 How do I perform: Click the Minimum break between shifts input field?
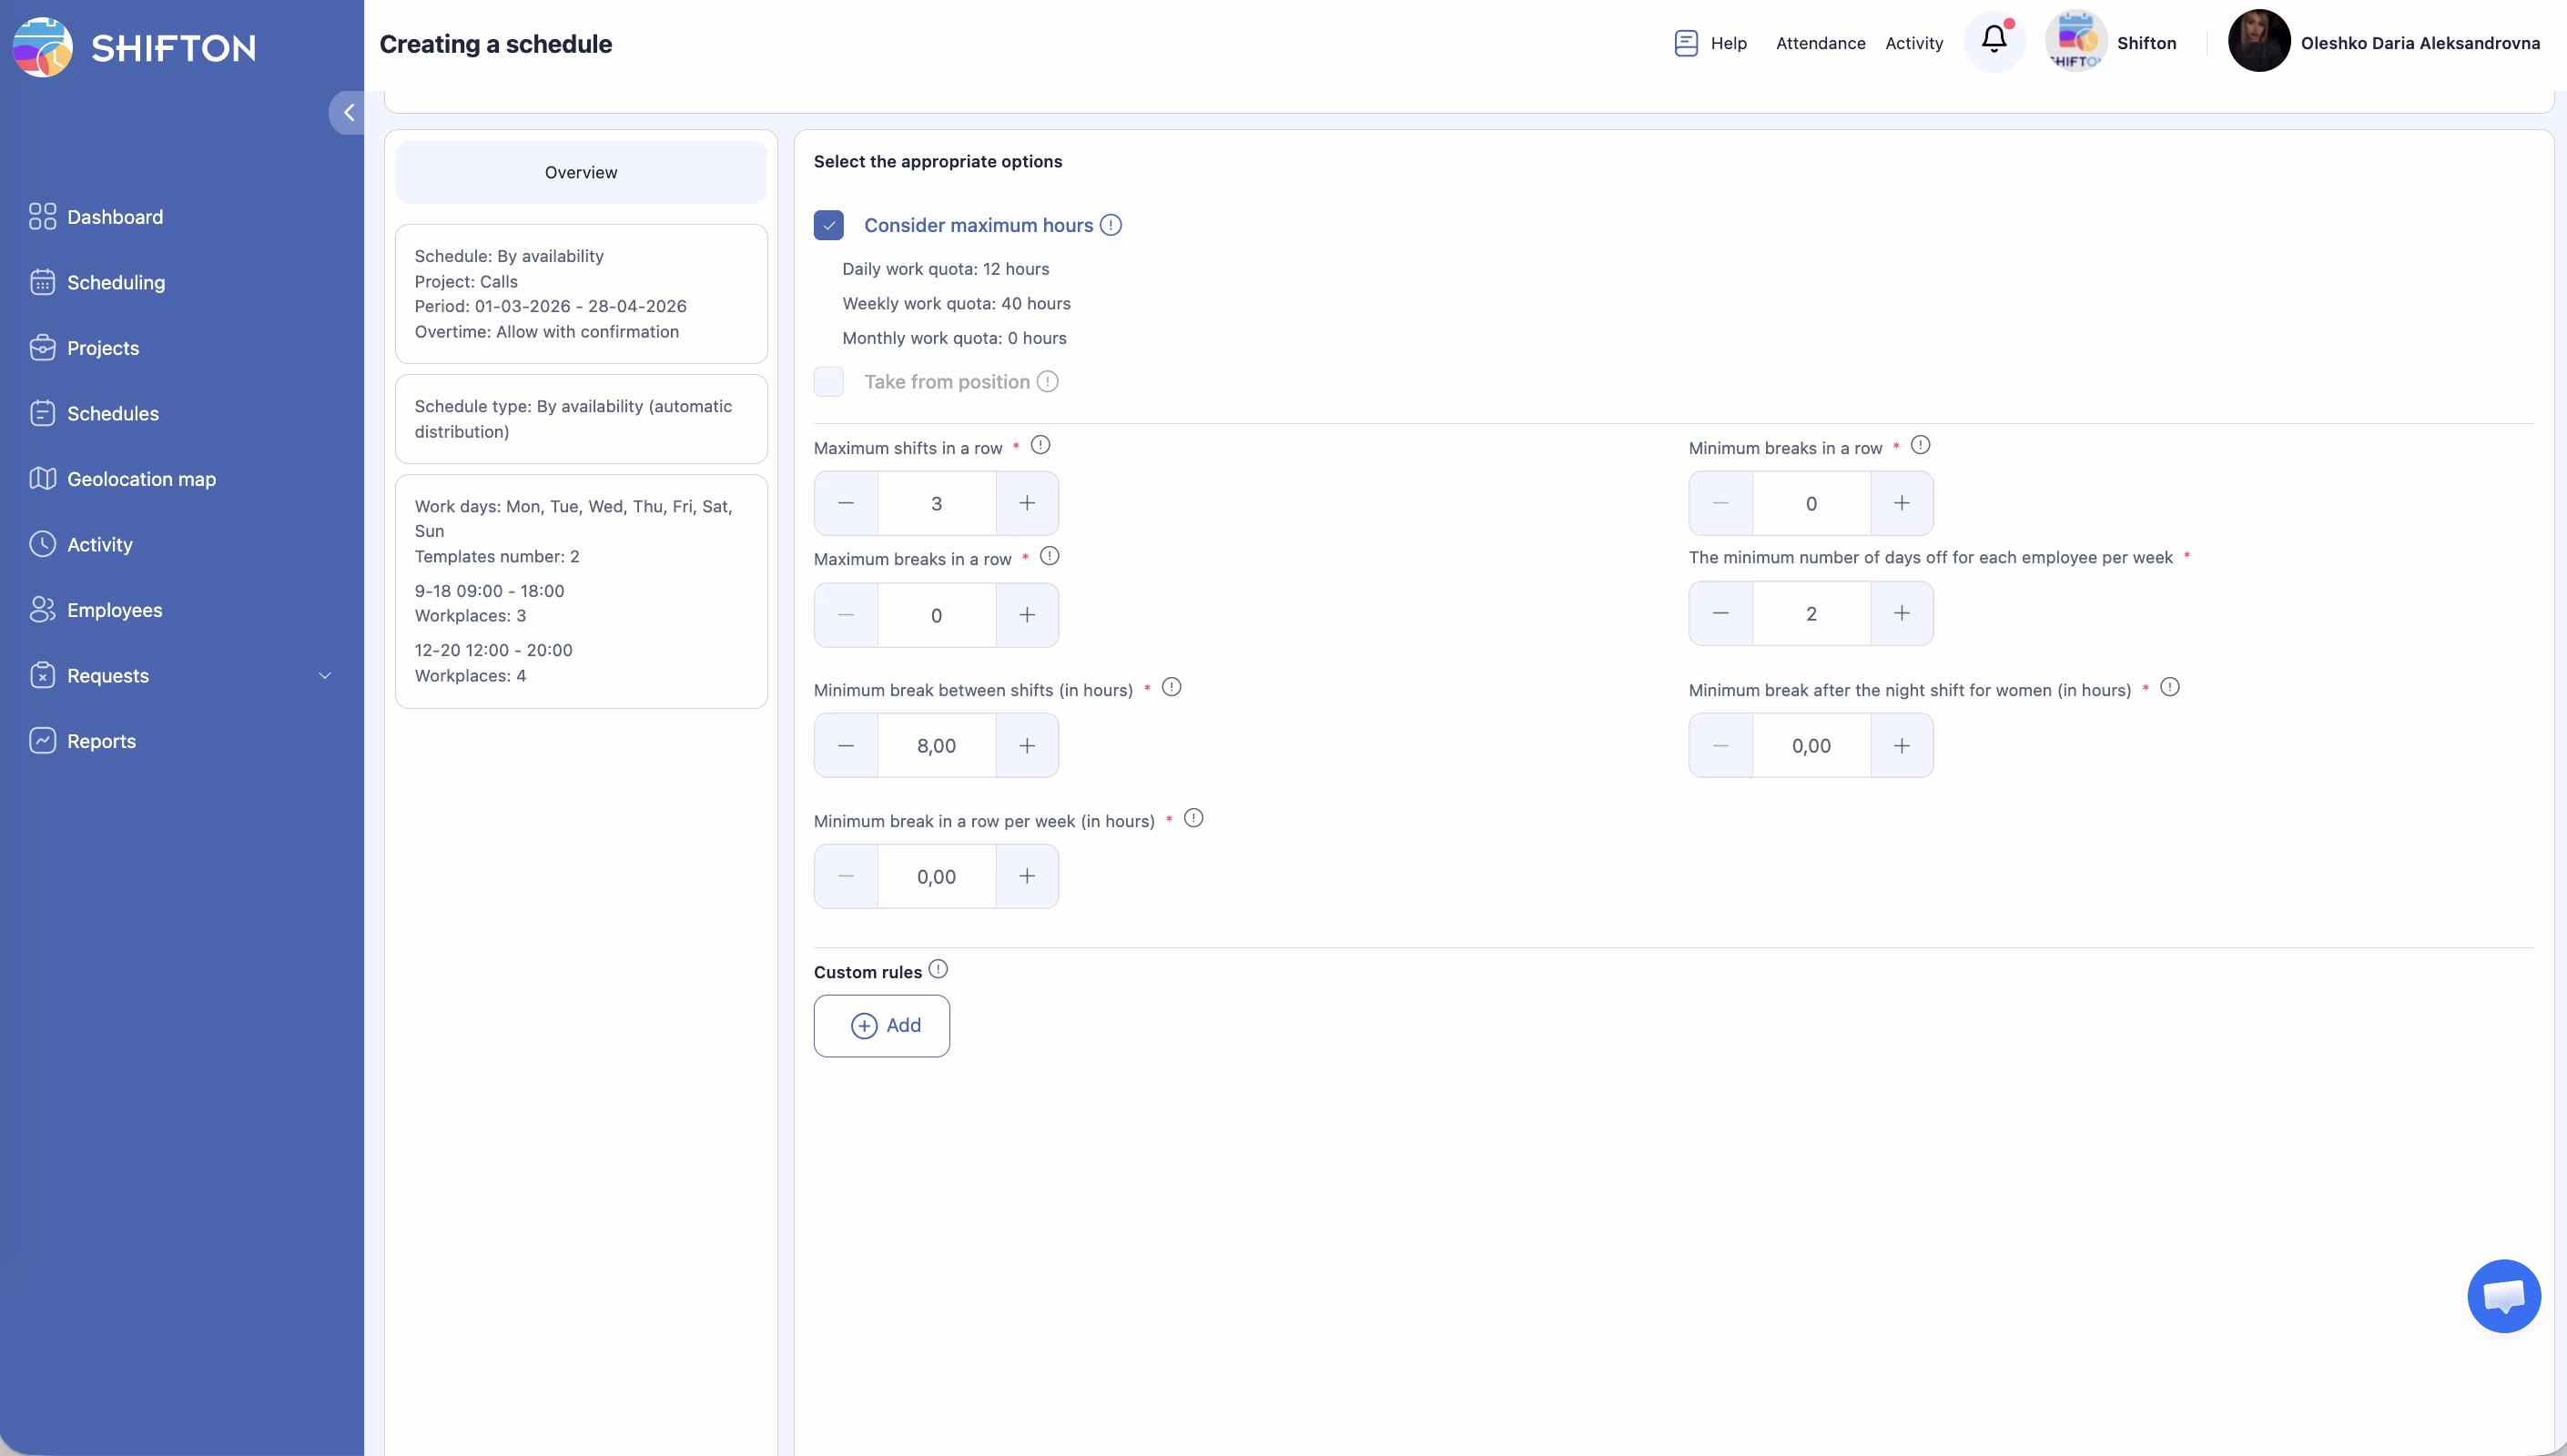point(936,745)
